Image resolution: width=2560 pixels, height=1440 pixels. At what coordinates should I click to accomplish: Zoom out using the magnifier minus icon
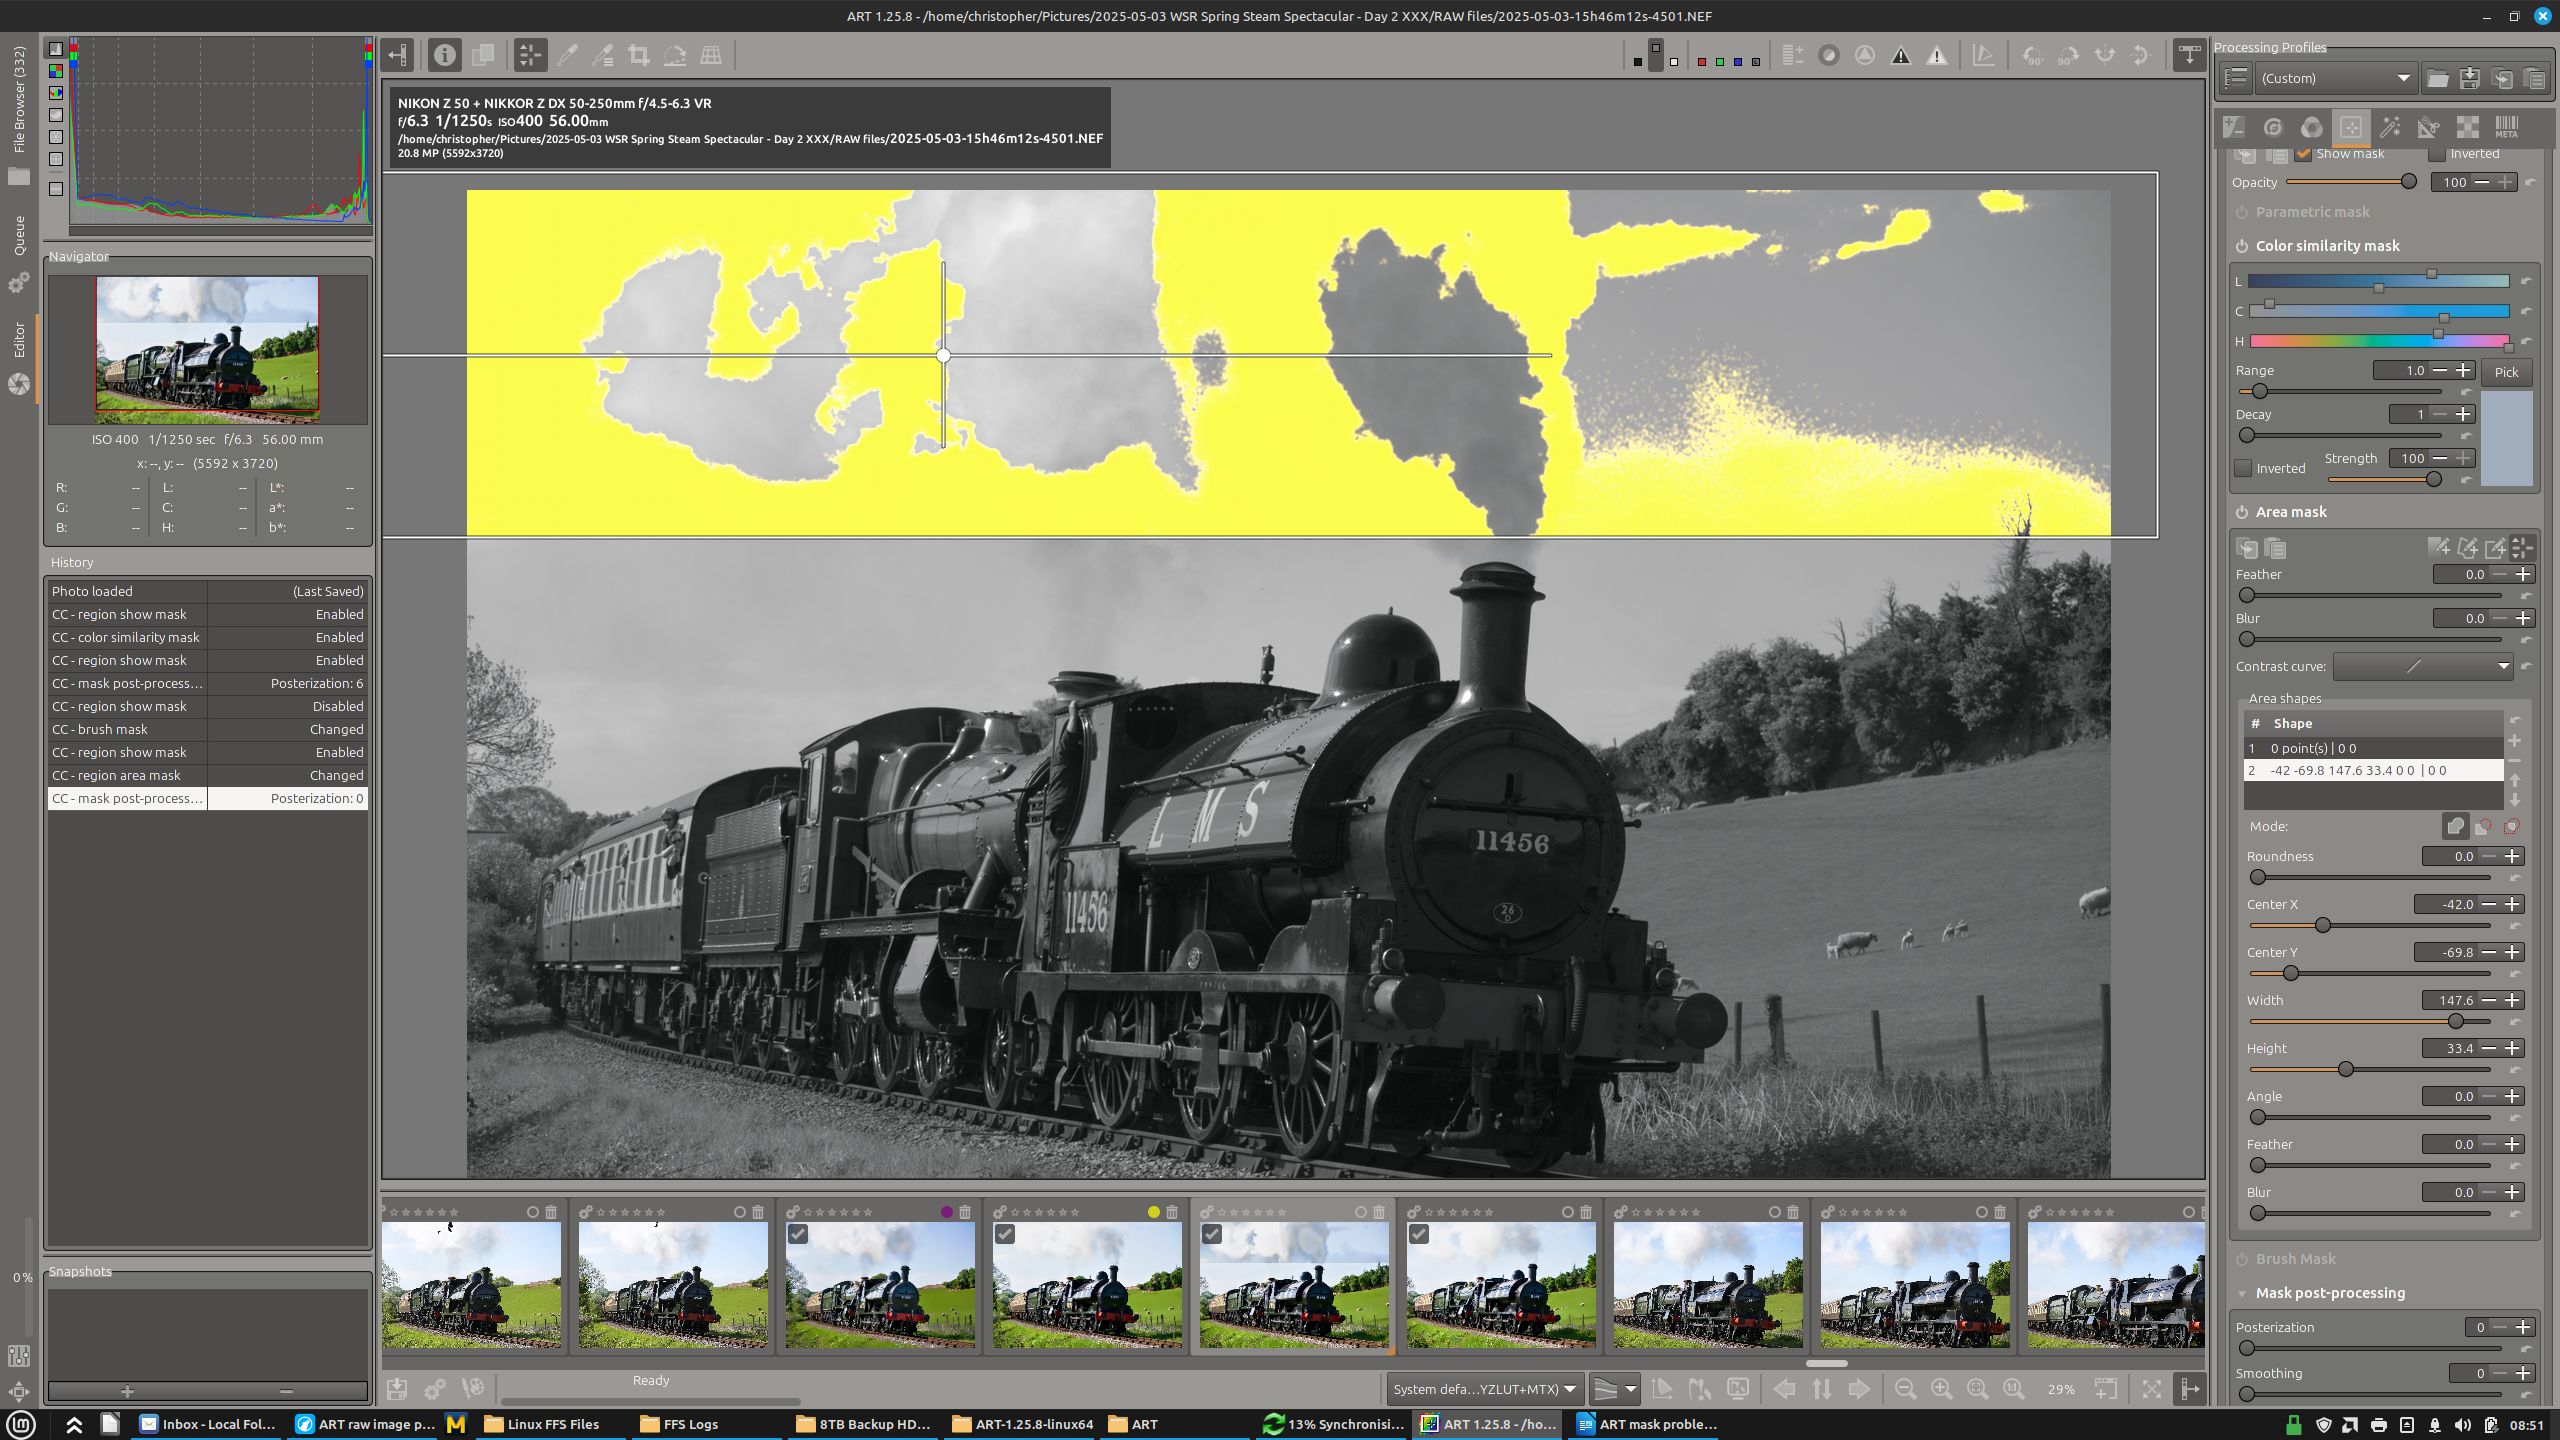click(x=1905, y=1389)
